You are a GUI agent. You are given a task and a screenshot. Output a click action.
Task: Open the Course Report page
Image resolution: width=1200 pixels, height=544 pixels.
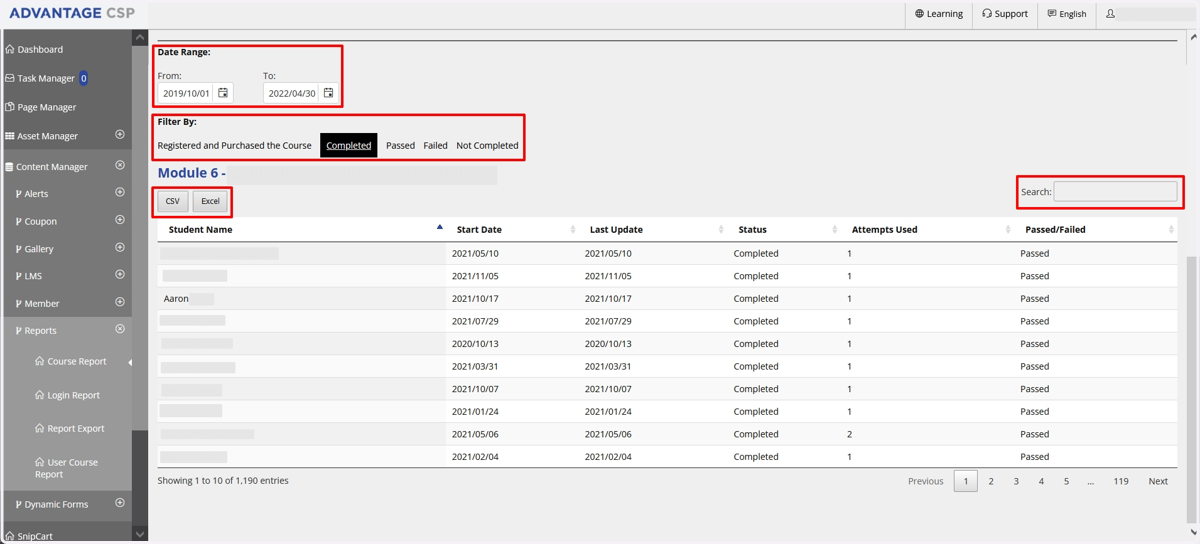point(77,361)
